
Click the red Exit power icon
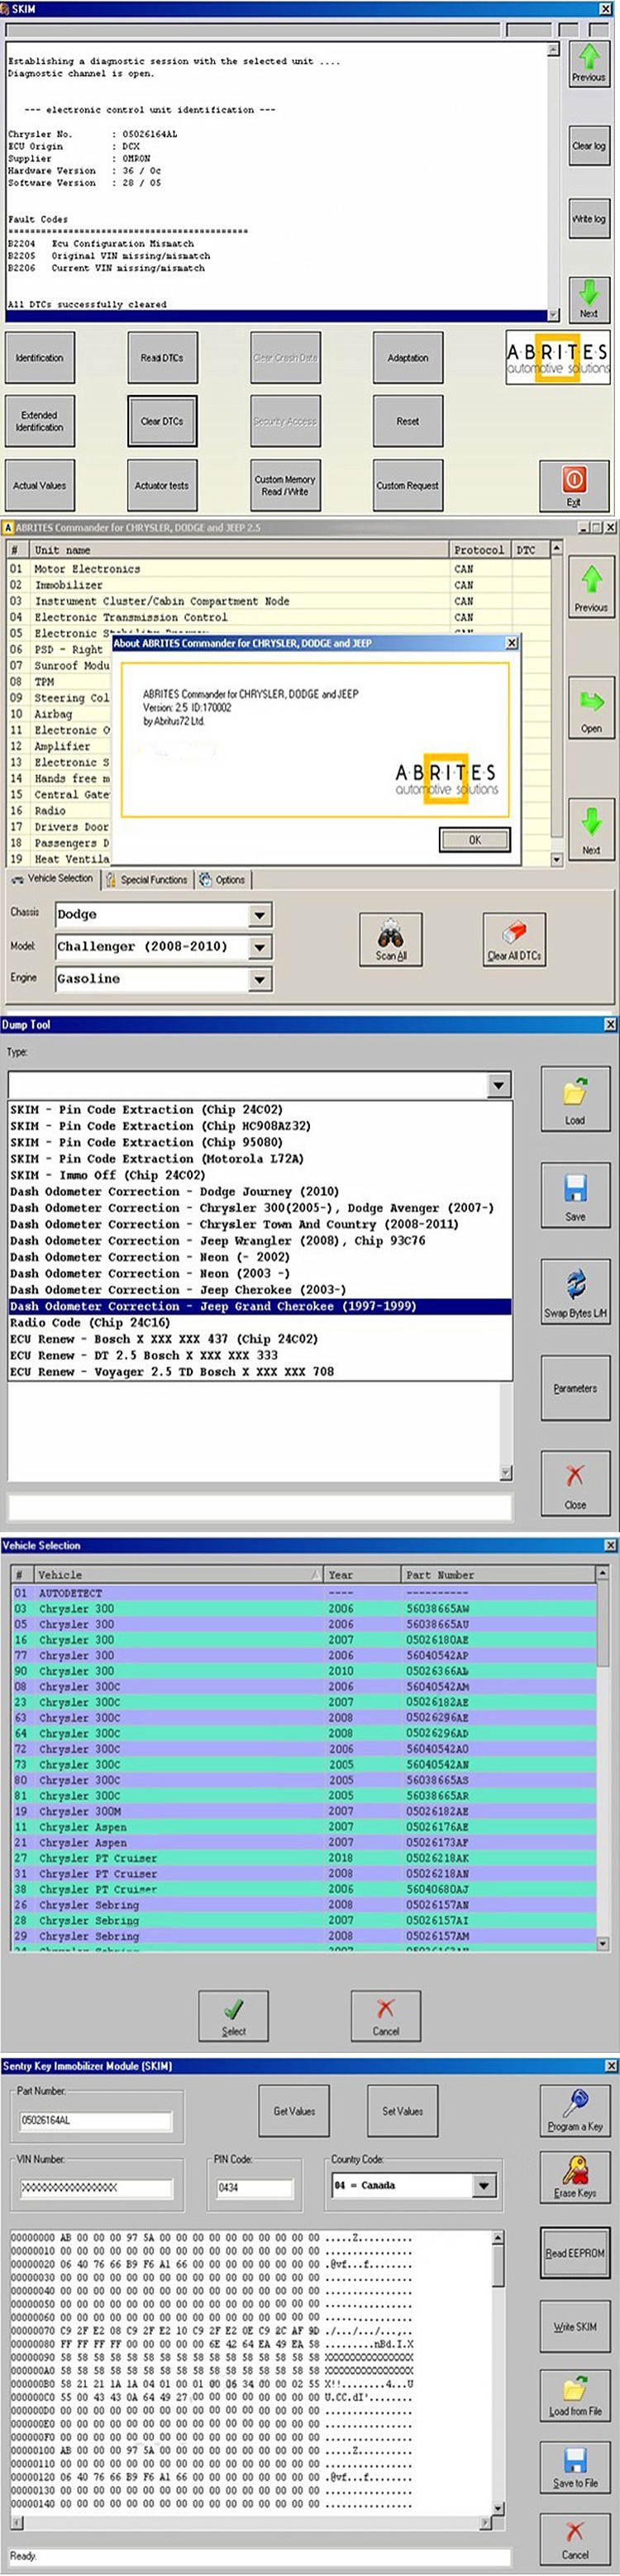[x=574, y=485]
